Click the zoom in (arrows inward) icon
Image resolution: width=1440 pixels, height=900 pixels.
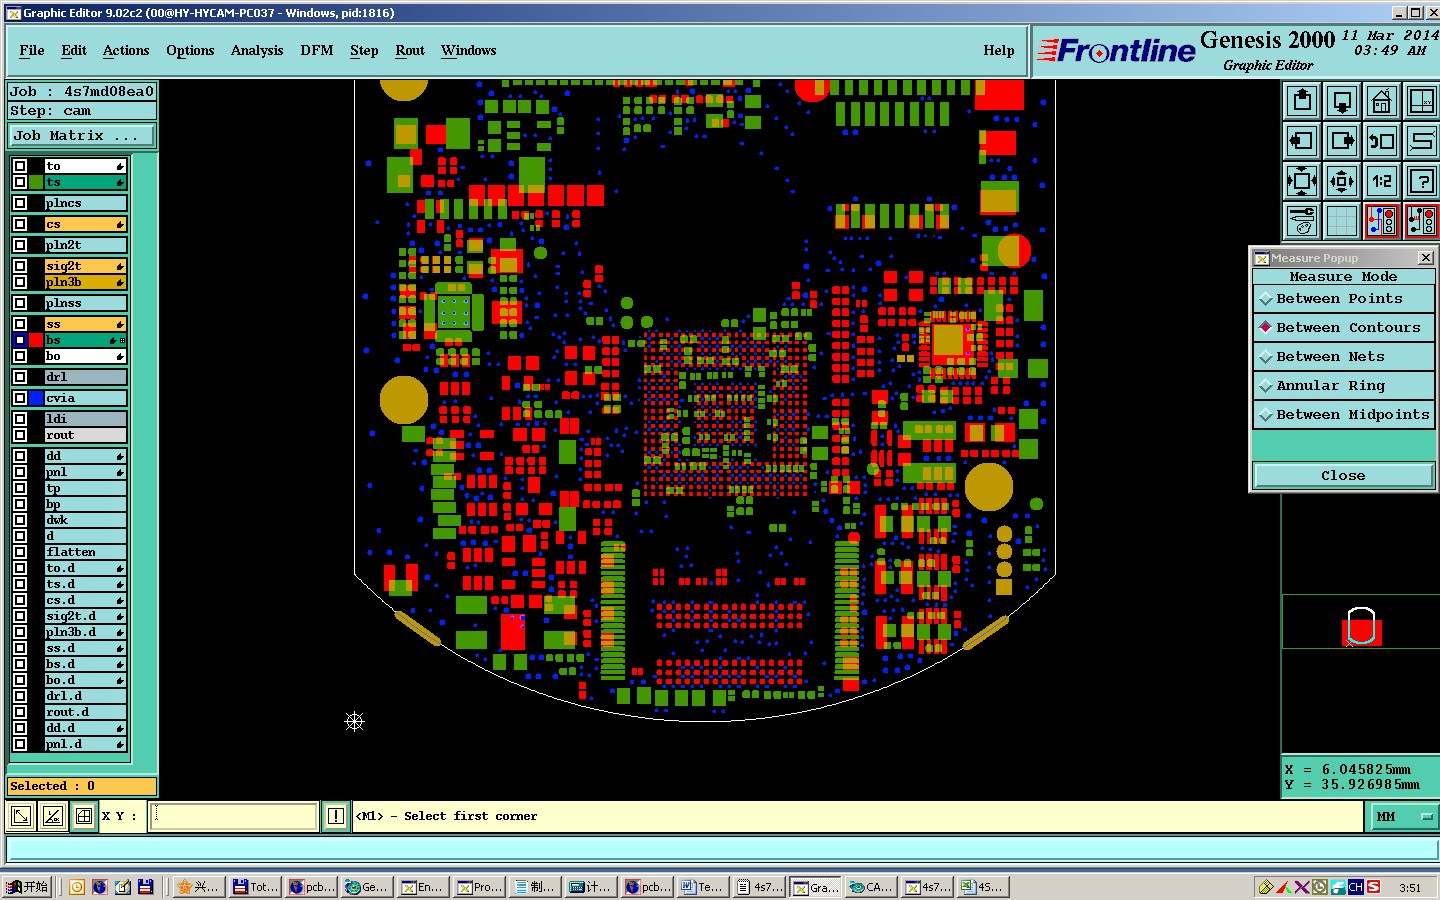(x=1302, y=181)
